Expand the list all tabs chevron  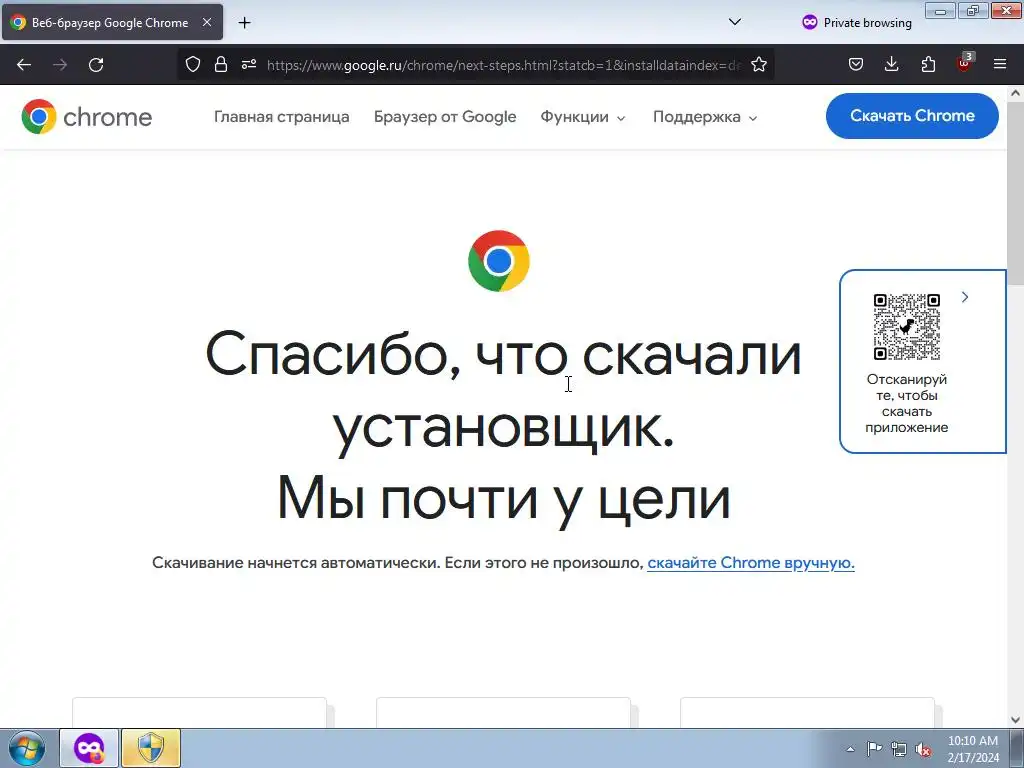point(735,22)
